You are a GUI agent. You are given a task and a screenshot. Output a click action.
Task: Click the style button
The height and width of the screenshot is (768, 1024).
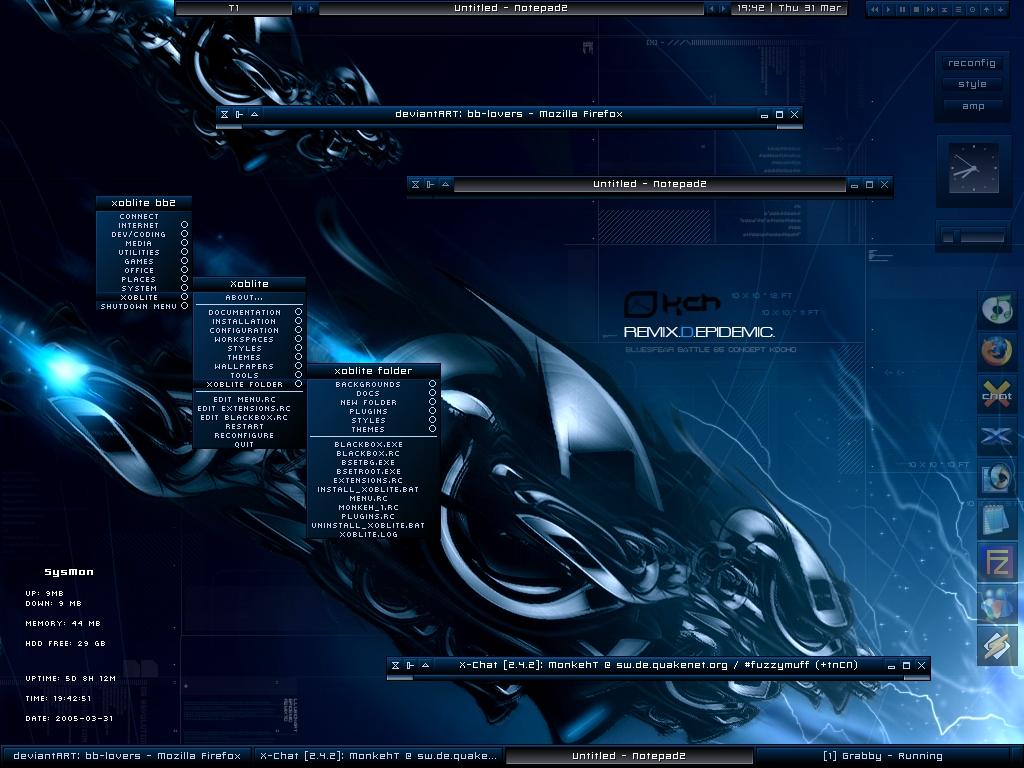coord(972,84)
